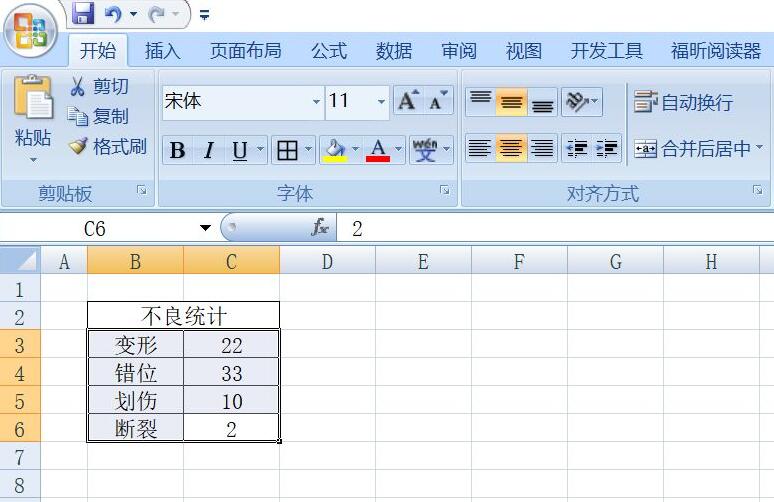Open 剪贴板 dialog launcher

pyautogui.click(x=142, y=190)
